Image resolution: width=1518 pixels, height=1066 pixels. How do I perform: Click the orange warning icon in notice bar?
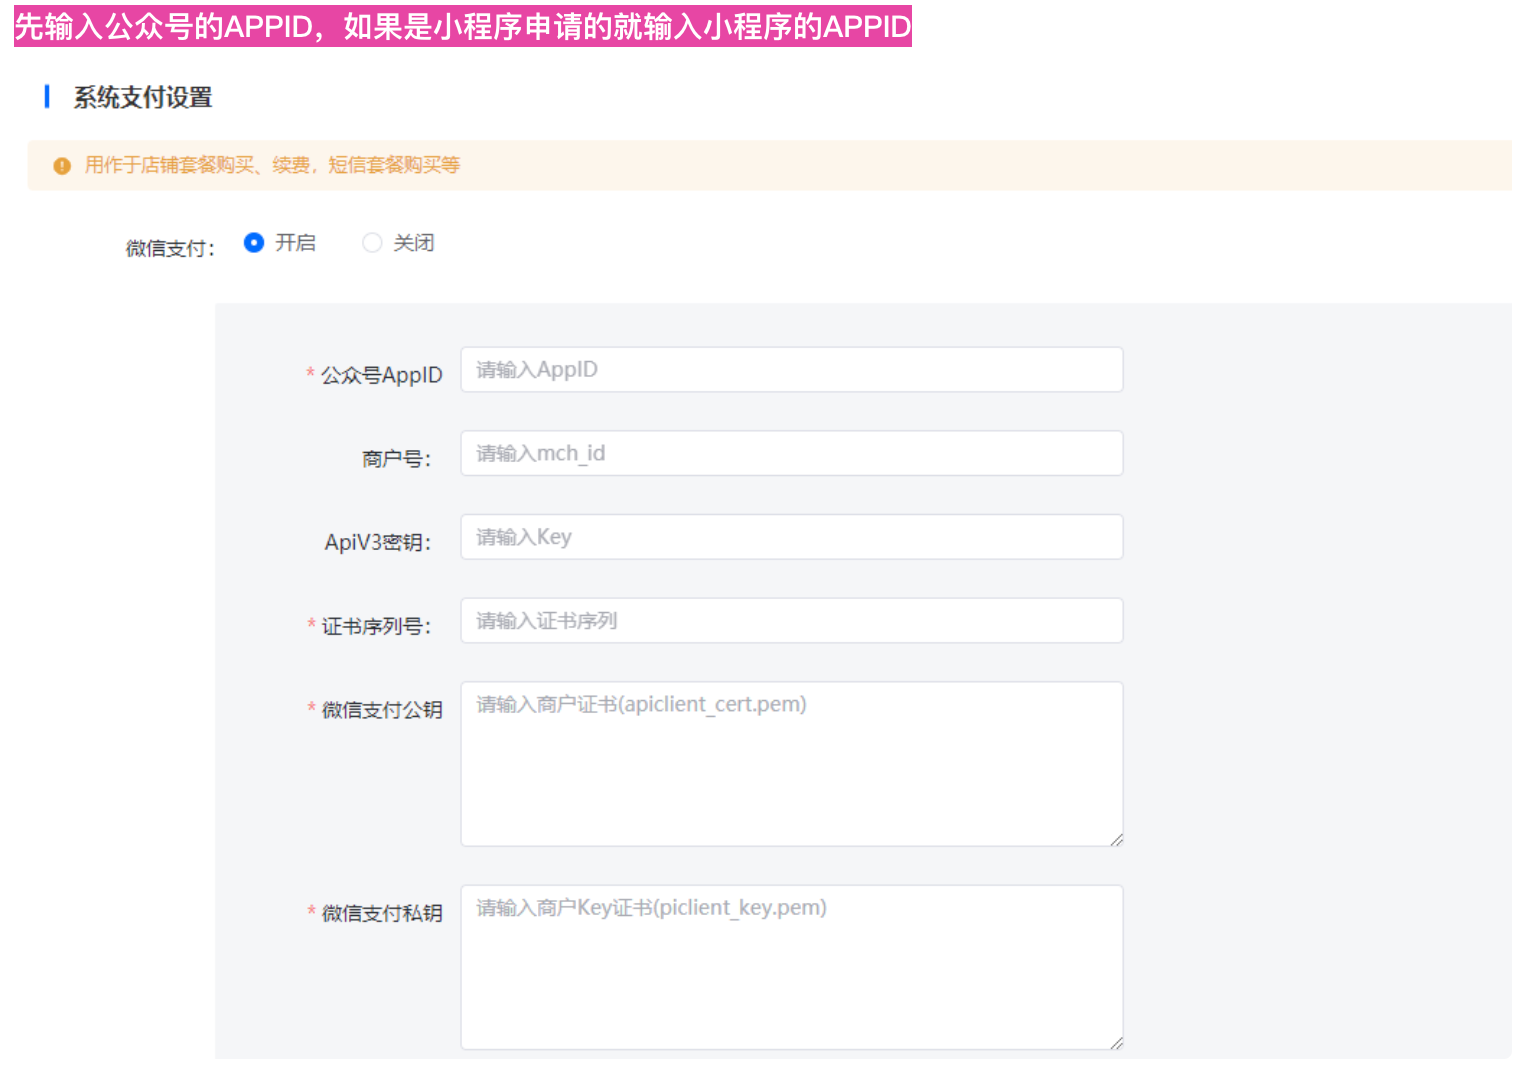click(62, 166)
